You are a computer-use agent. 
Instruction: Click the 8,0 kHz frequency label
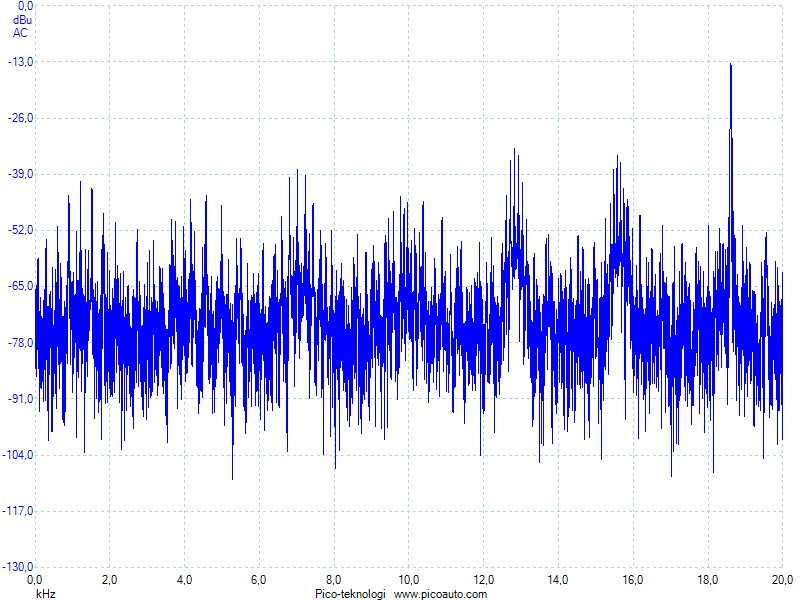point(334,580)
